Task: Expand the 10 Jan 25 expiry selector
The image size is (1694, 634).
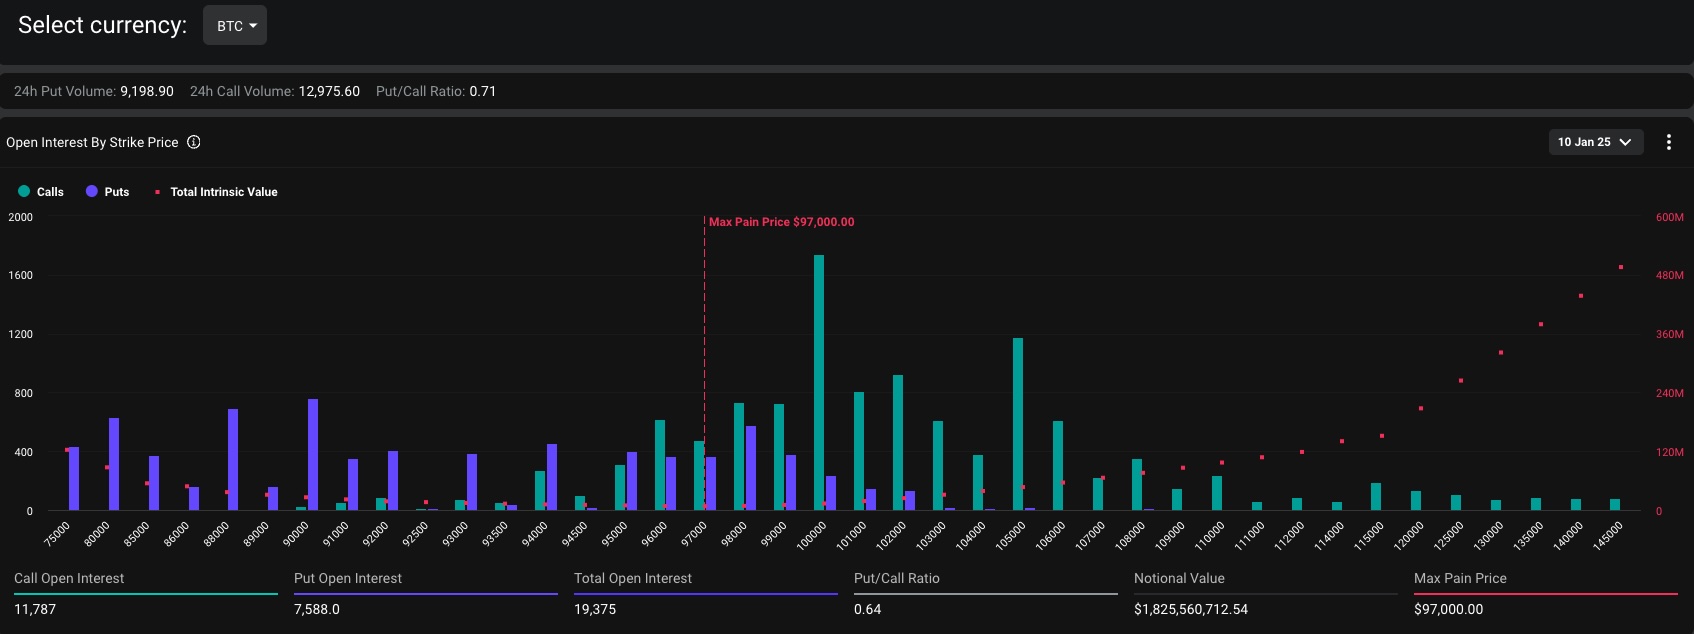Action: pyautogui.click(x=1585, y=142)
